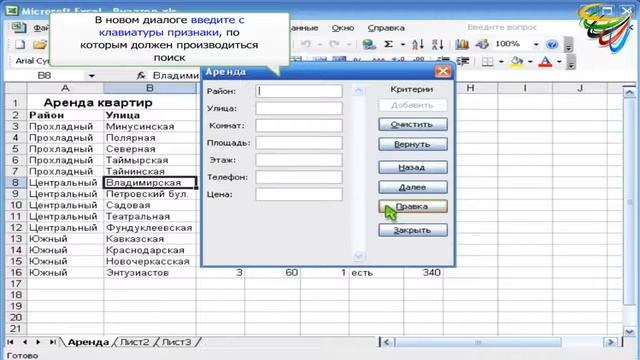Click in the Этаж input field
Image resolution: width=640 pixels, height=360 pixels.
tap(299, 160)
